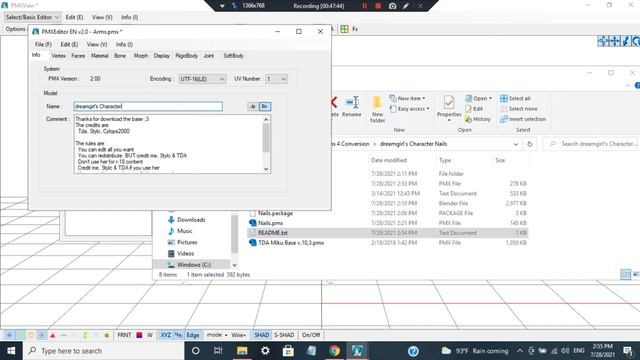Click Select none in Explorer ribbon

tap(519, 109)
